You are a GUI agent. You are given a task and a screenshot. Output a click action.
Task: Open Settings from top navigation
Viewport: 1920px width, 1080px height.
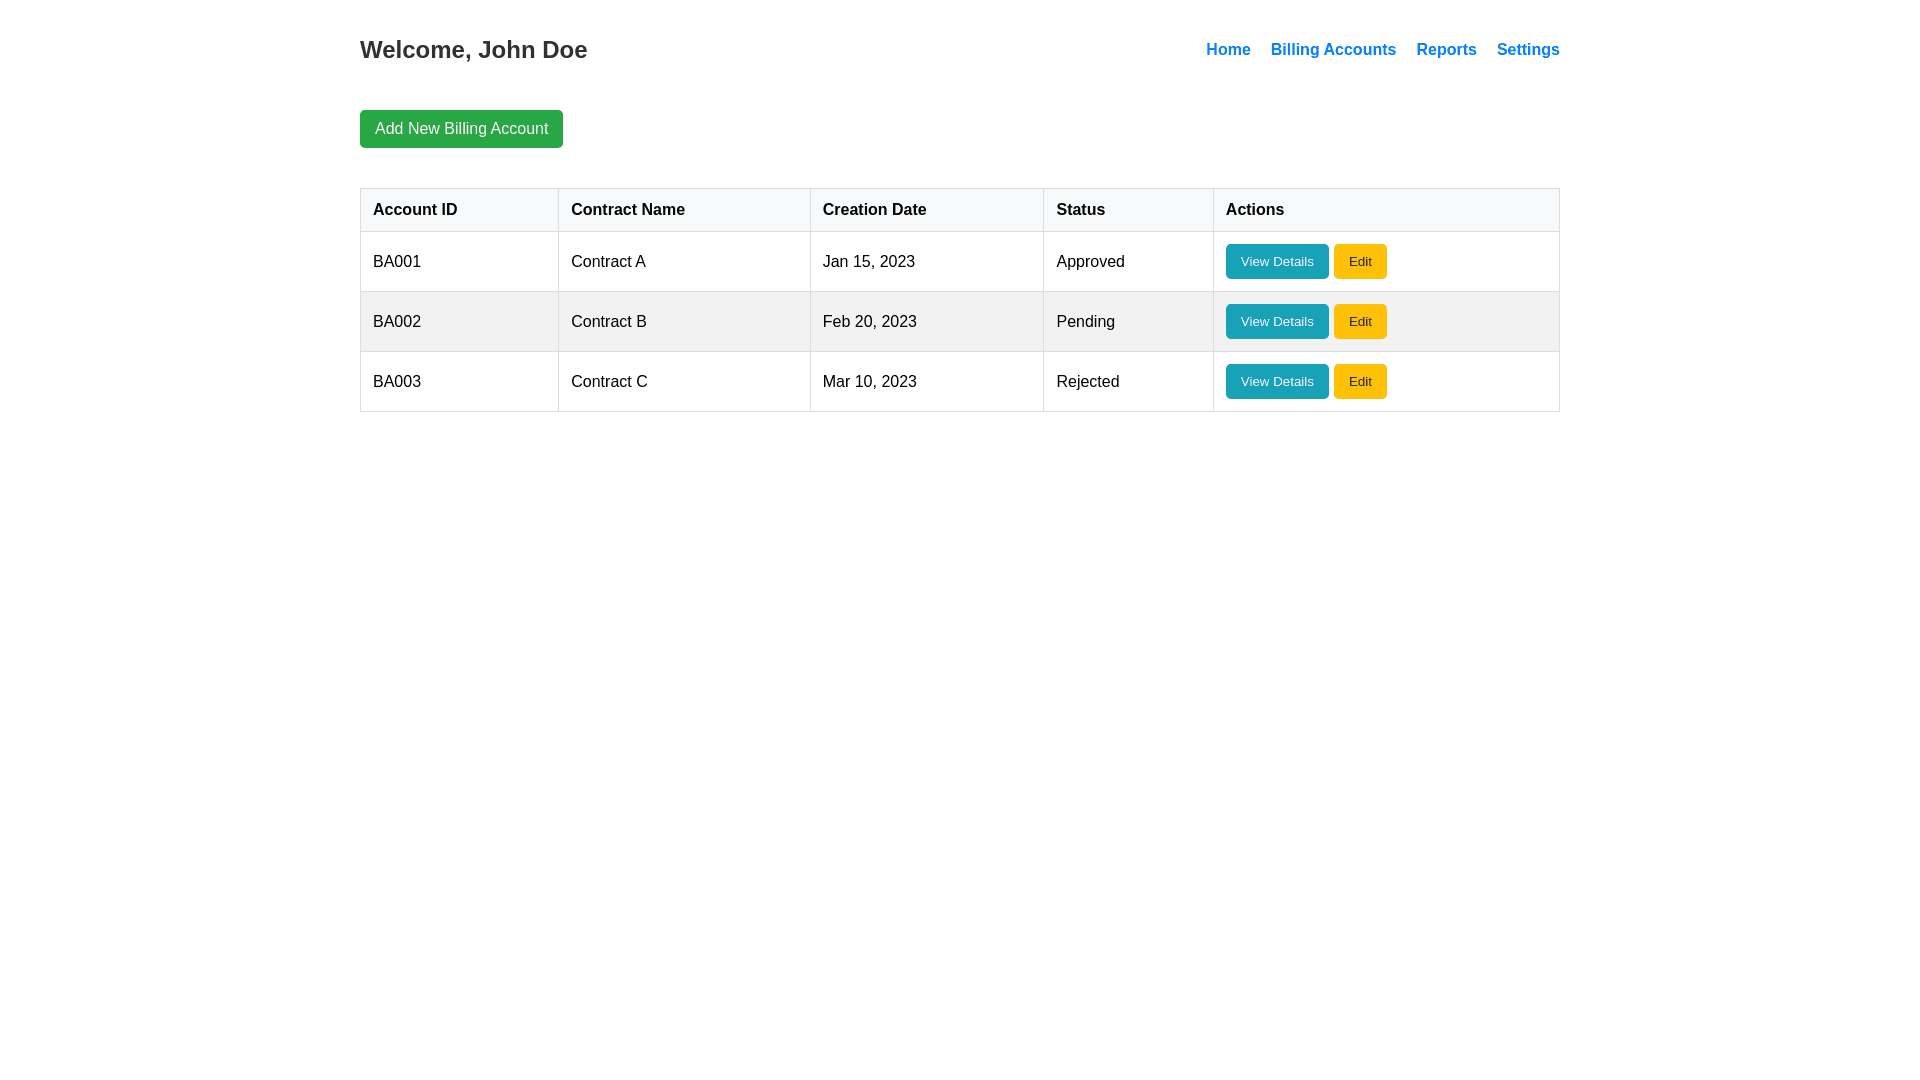pos(1527,50)
